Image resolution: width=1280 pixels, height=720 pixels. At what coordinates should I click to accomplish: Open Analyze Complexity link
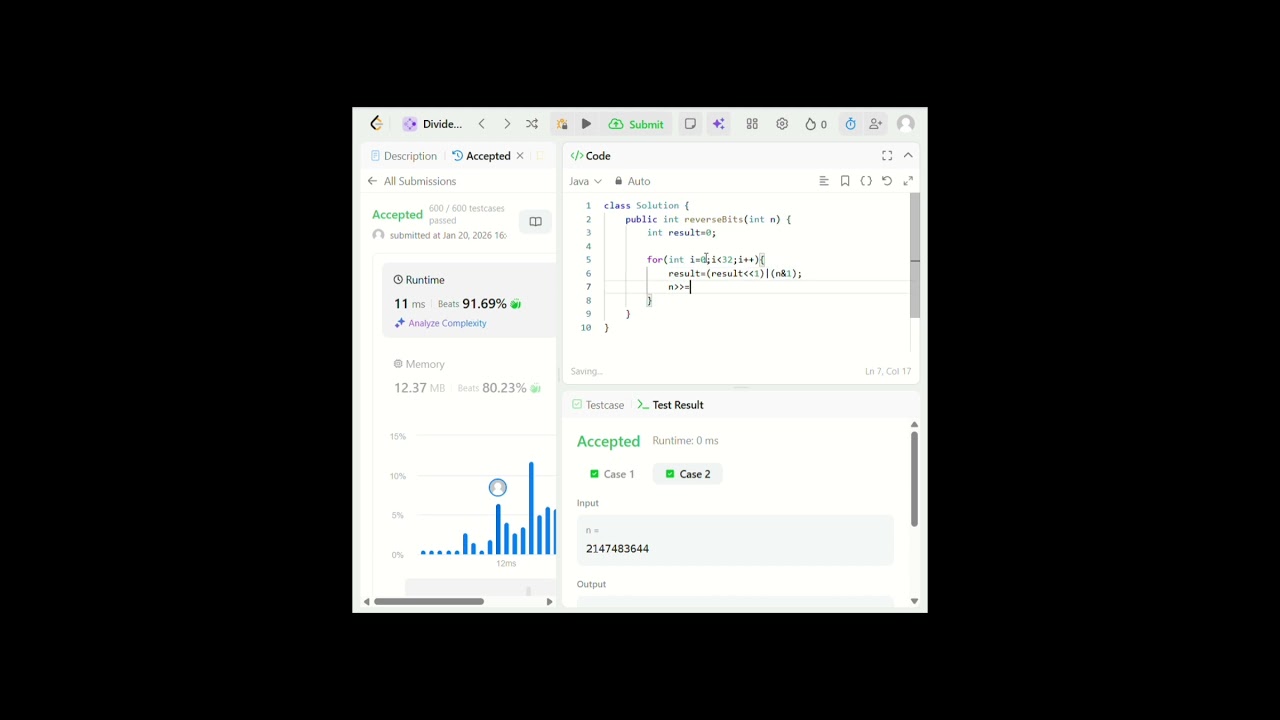[x=440, y=323]
